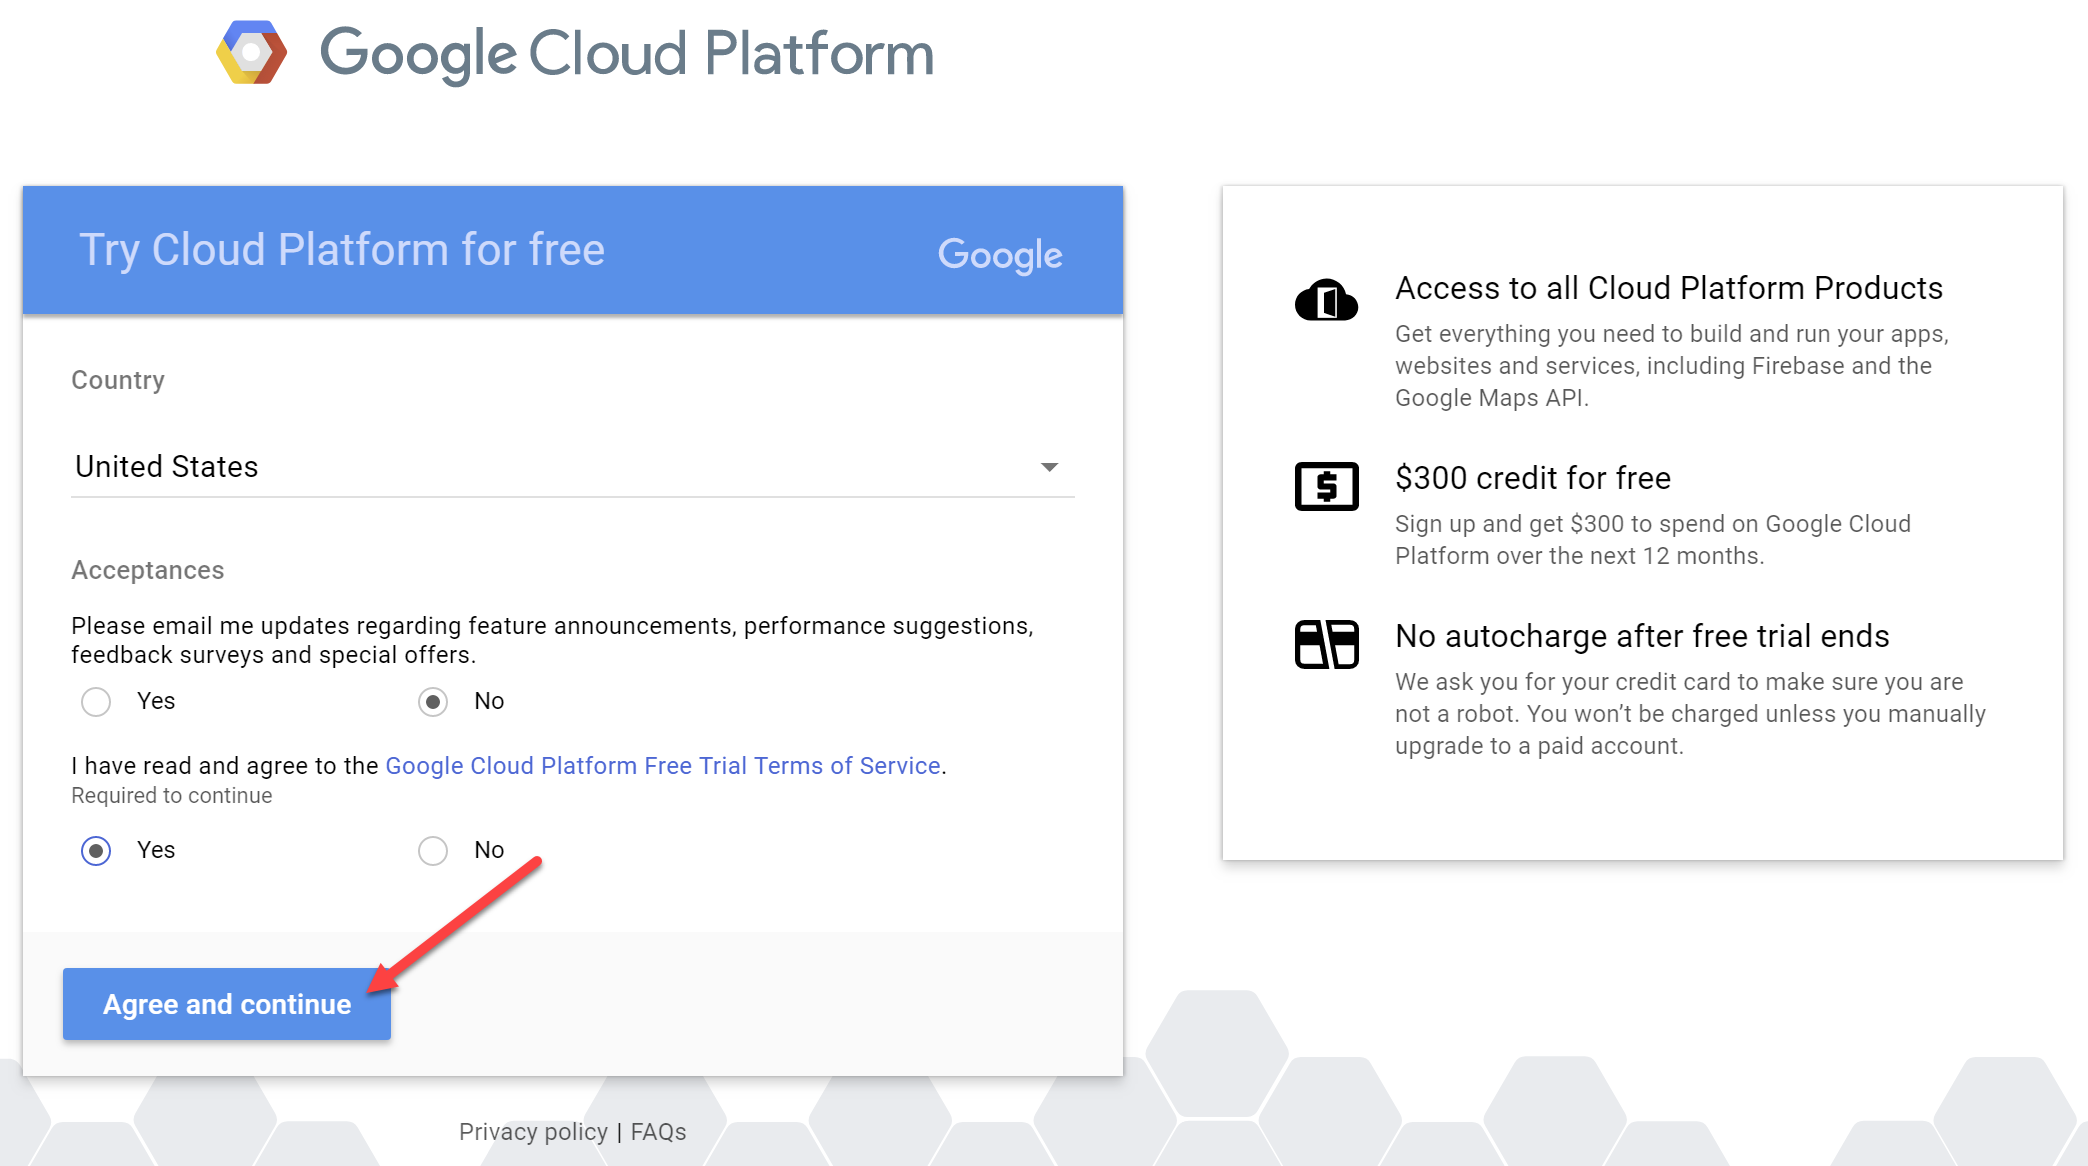Click the We ask you for your credit card text

click(1690, 714)
